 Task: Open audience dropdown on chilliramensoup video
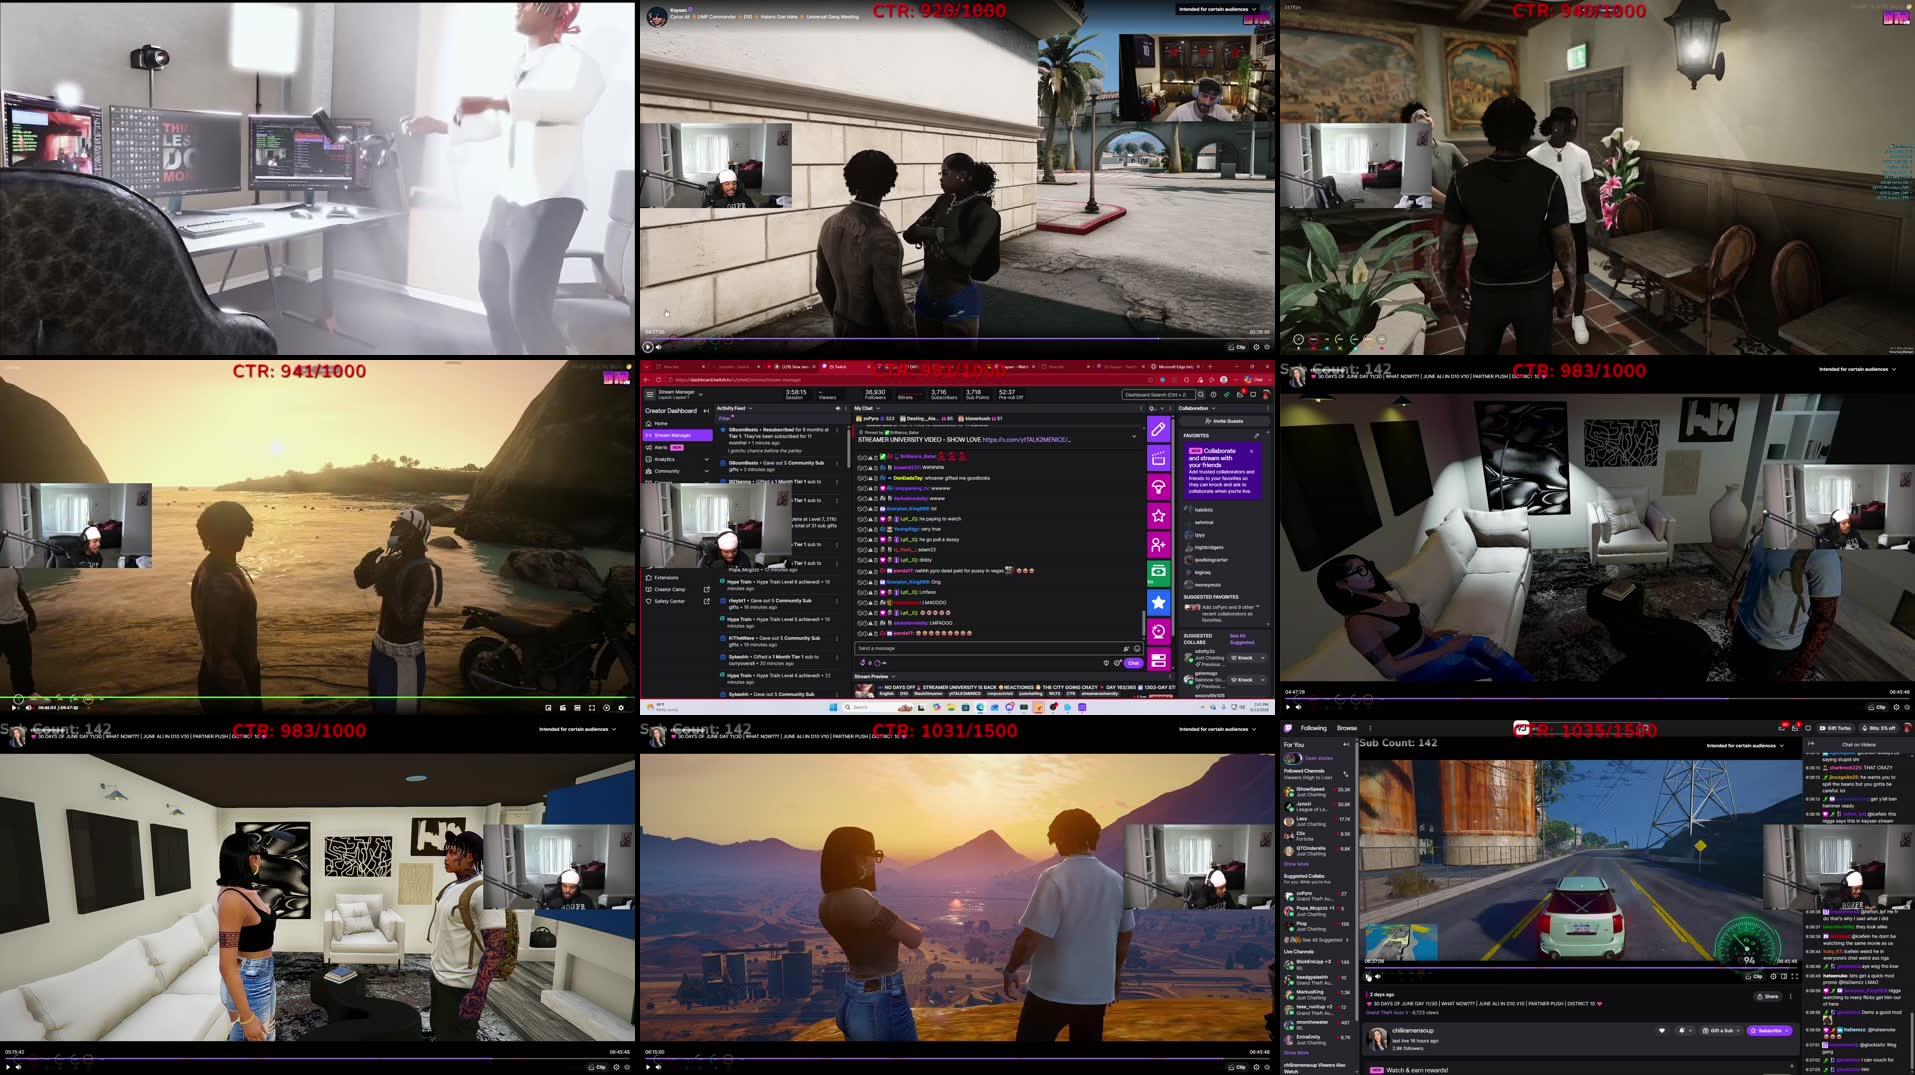pos(1745,746)
